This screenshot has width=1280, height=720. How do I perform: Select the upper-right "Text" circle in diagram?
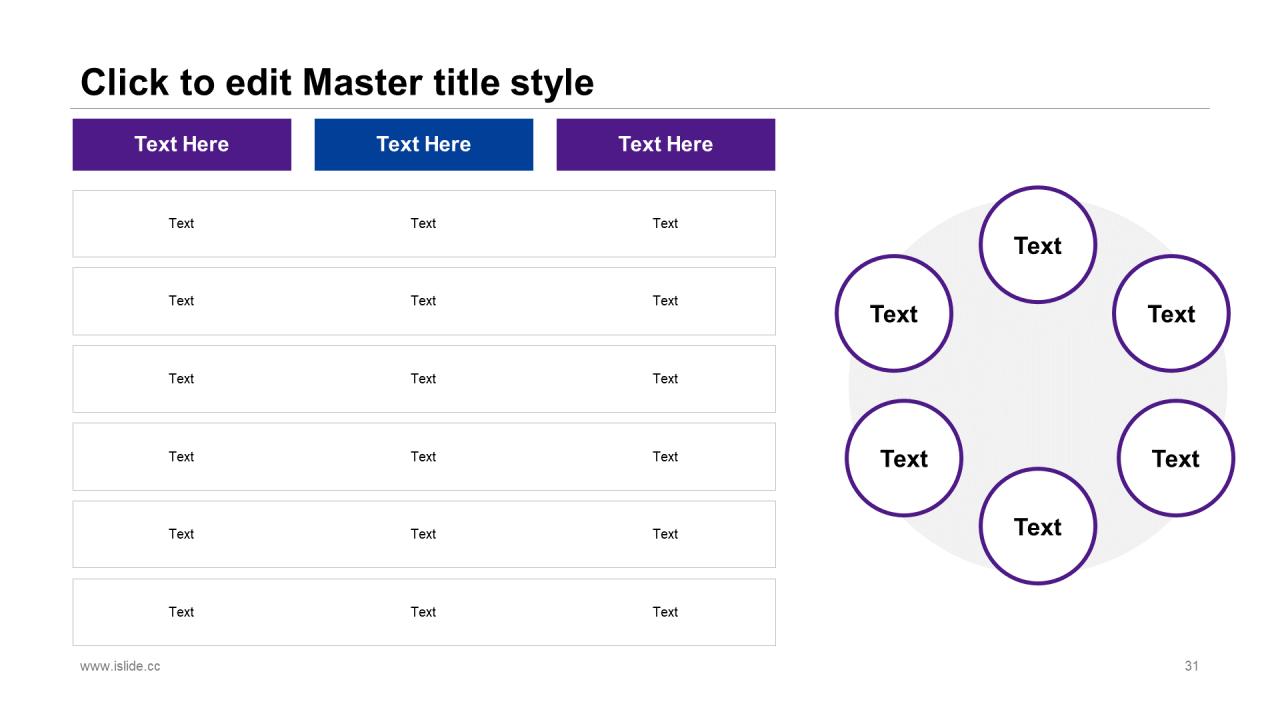(x=1171, y=314)
